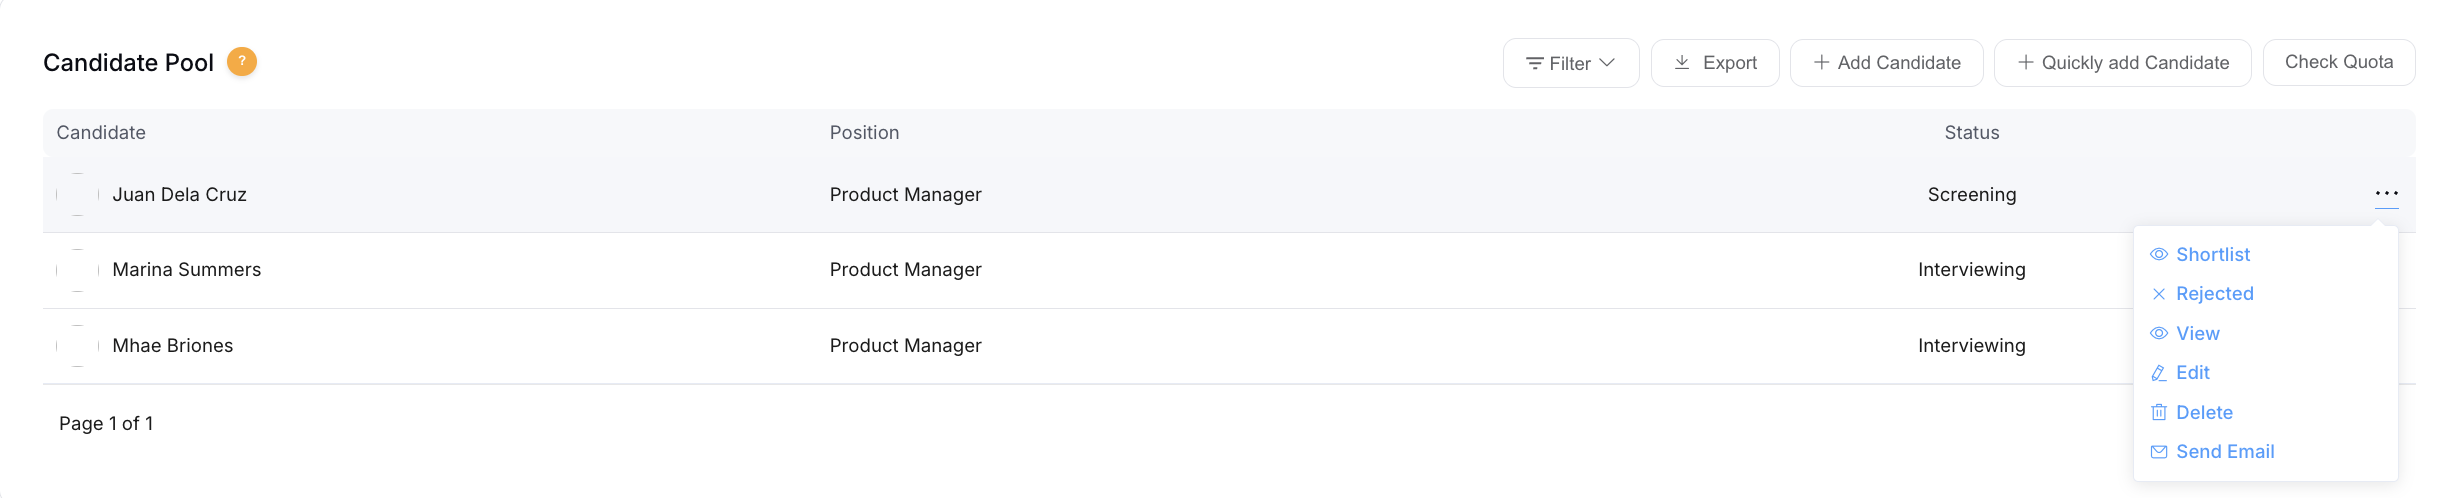The height and width of the screenshot is (498, 2448).
Task: Select View in the actions menu
Action: [x=2197, y=334]
